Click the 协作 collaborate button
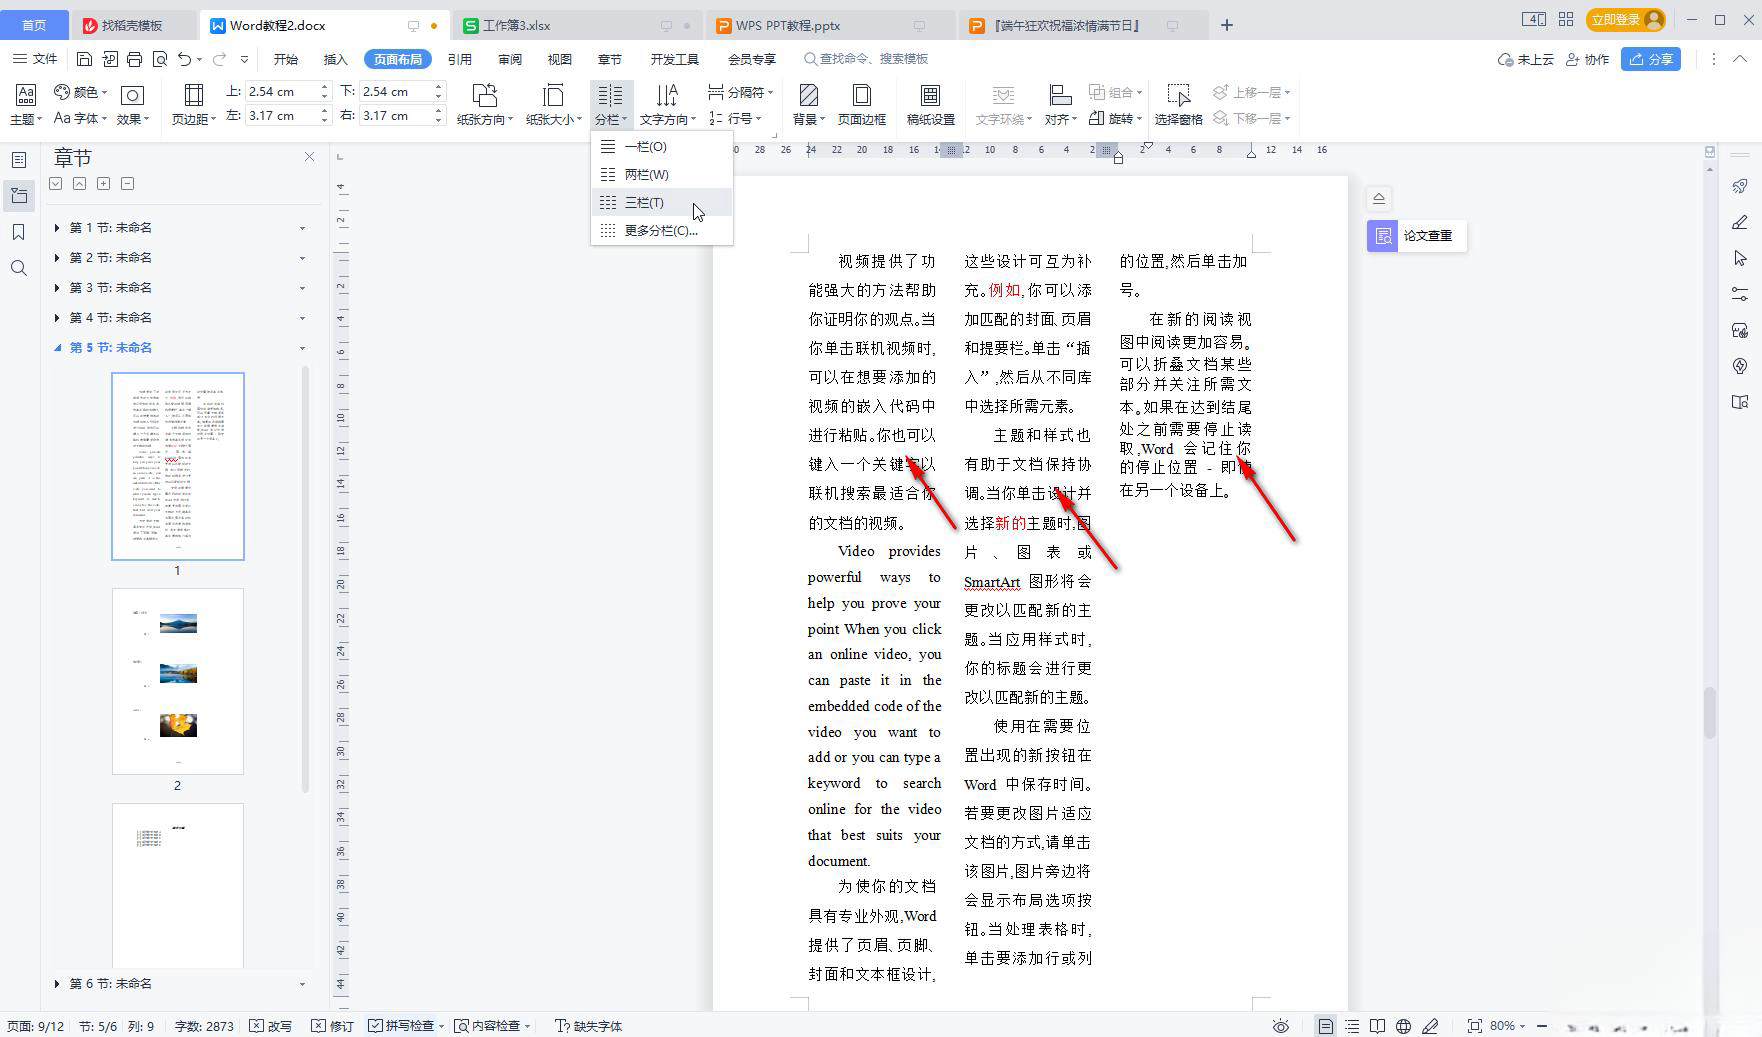The width and height of the screenshot is (1762, 1037). click(x=1588, y=60)
